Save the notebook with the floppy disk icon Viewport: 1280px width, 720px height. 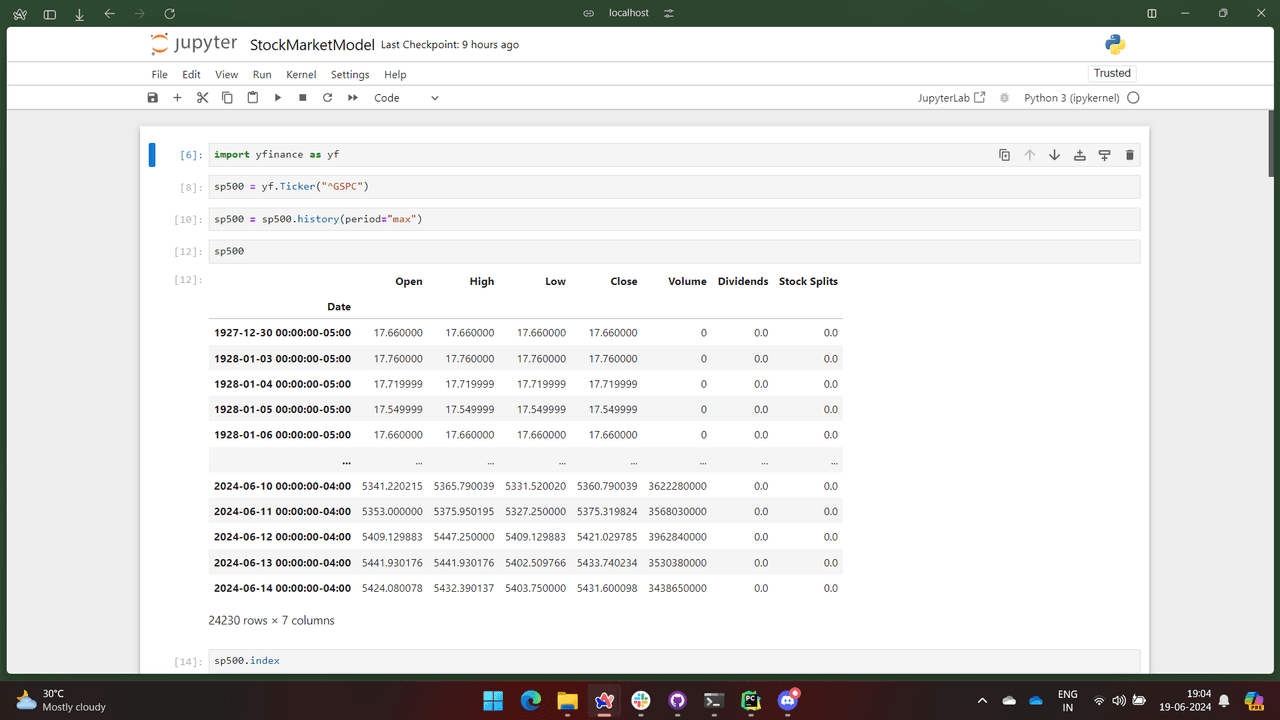(152, 98)
